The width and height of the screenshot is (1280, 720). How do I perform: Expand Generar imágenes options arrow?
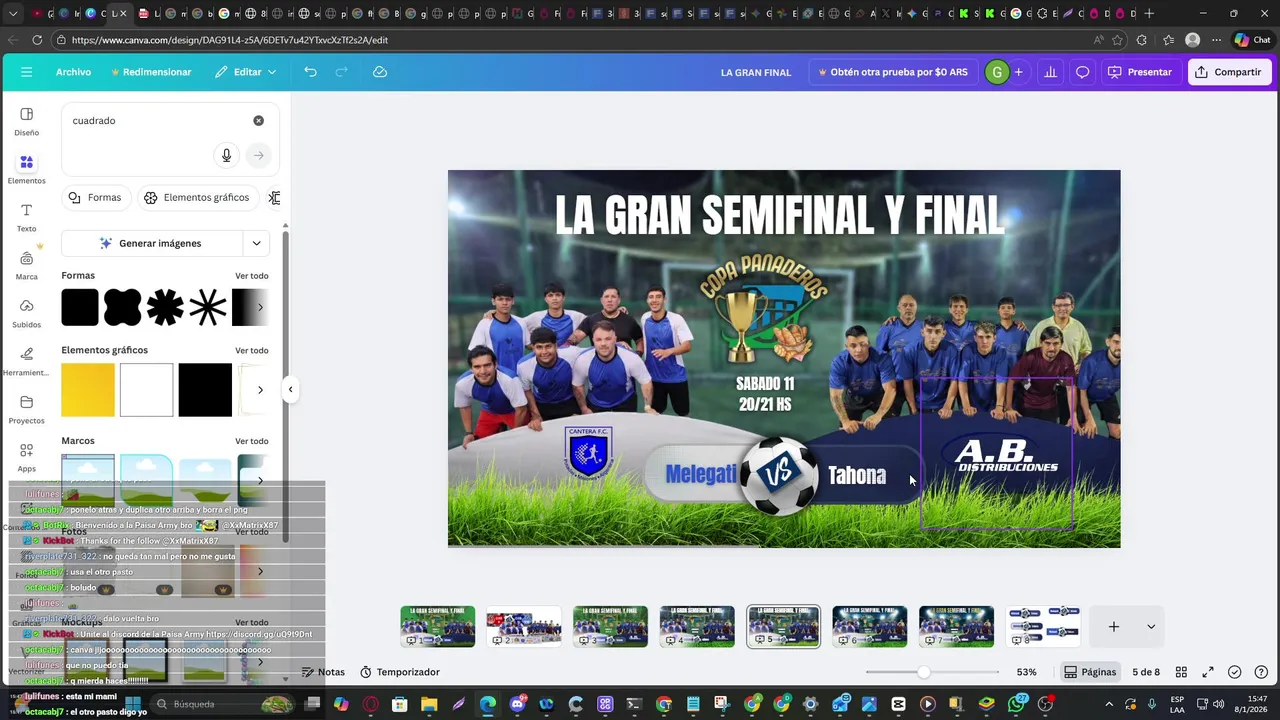click(257, 243)
